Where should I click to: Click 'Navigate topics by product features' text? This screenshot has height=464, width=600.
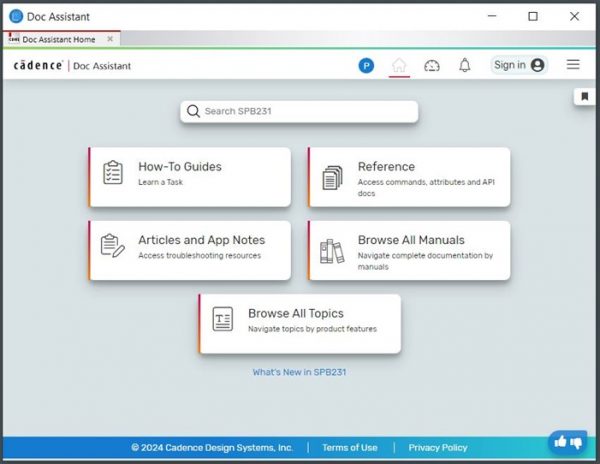tap(312, 329)
